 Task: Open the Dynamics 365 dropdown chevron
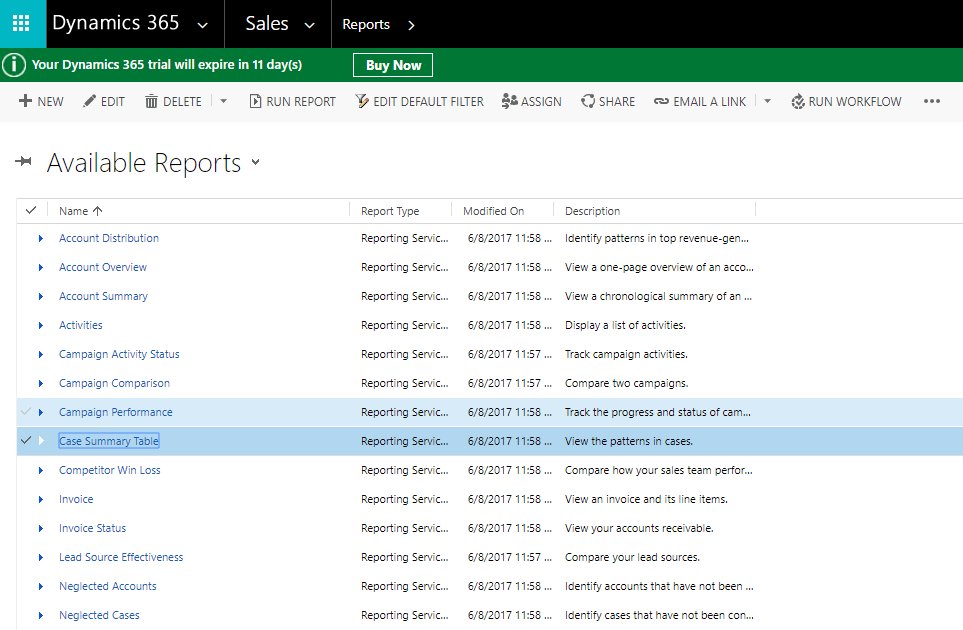pyautogui.click(x=202, y=25)
